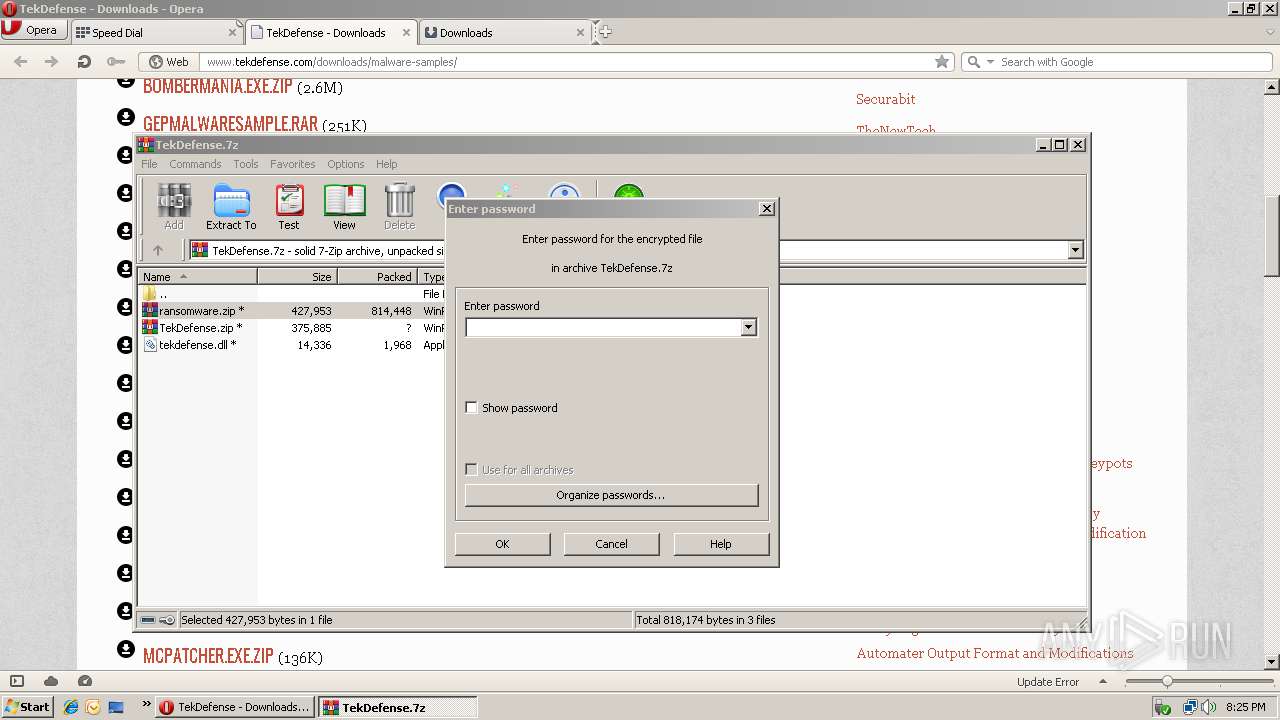Click the Opera address bar URL field

565,62
